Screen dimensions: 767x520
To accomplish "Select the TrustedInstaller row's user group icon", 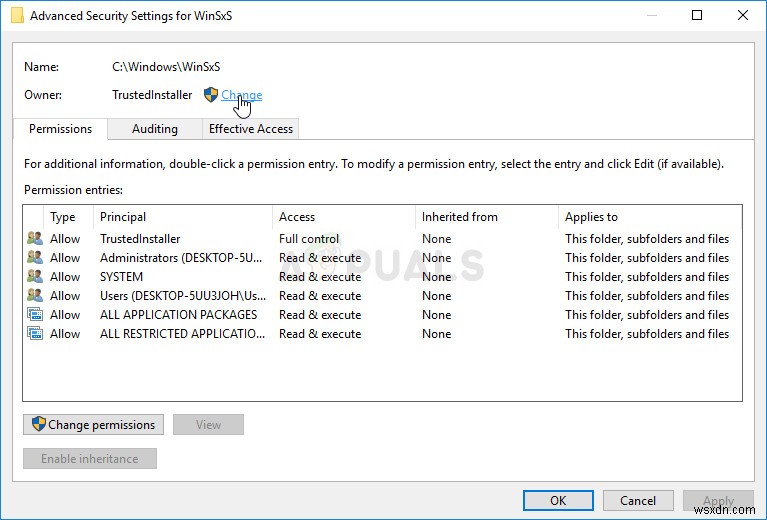I will coord(35,239).
